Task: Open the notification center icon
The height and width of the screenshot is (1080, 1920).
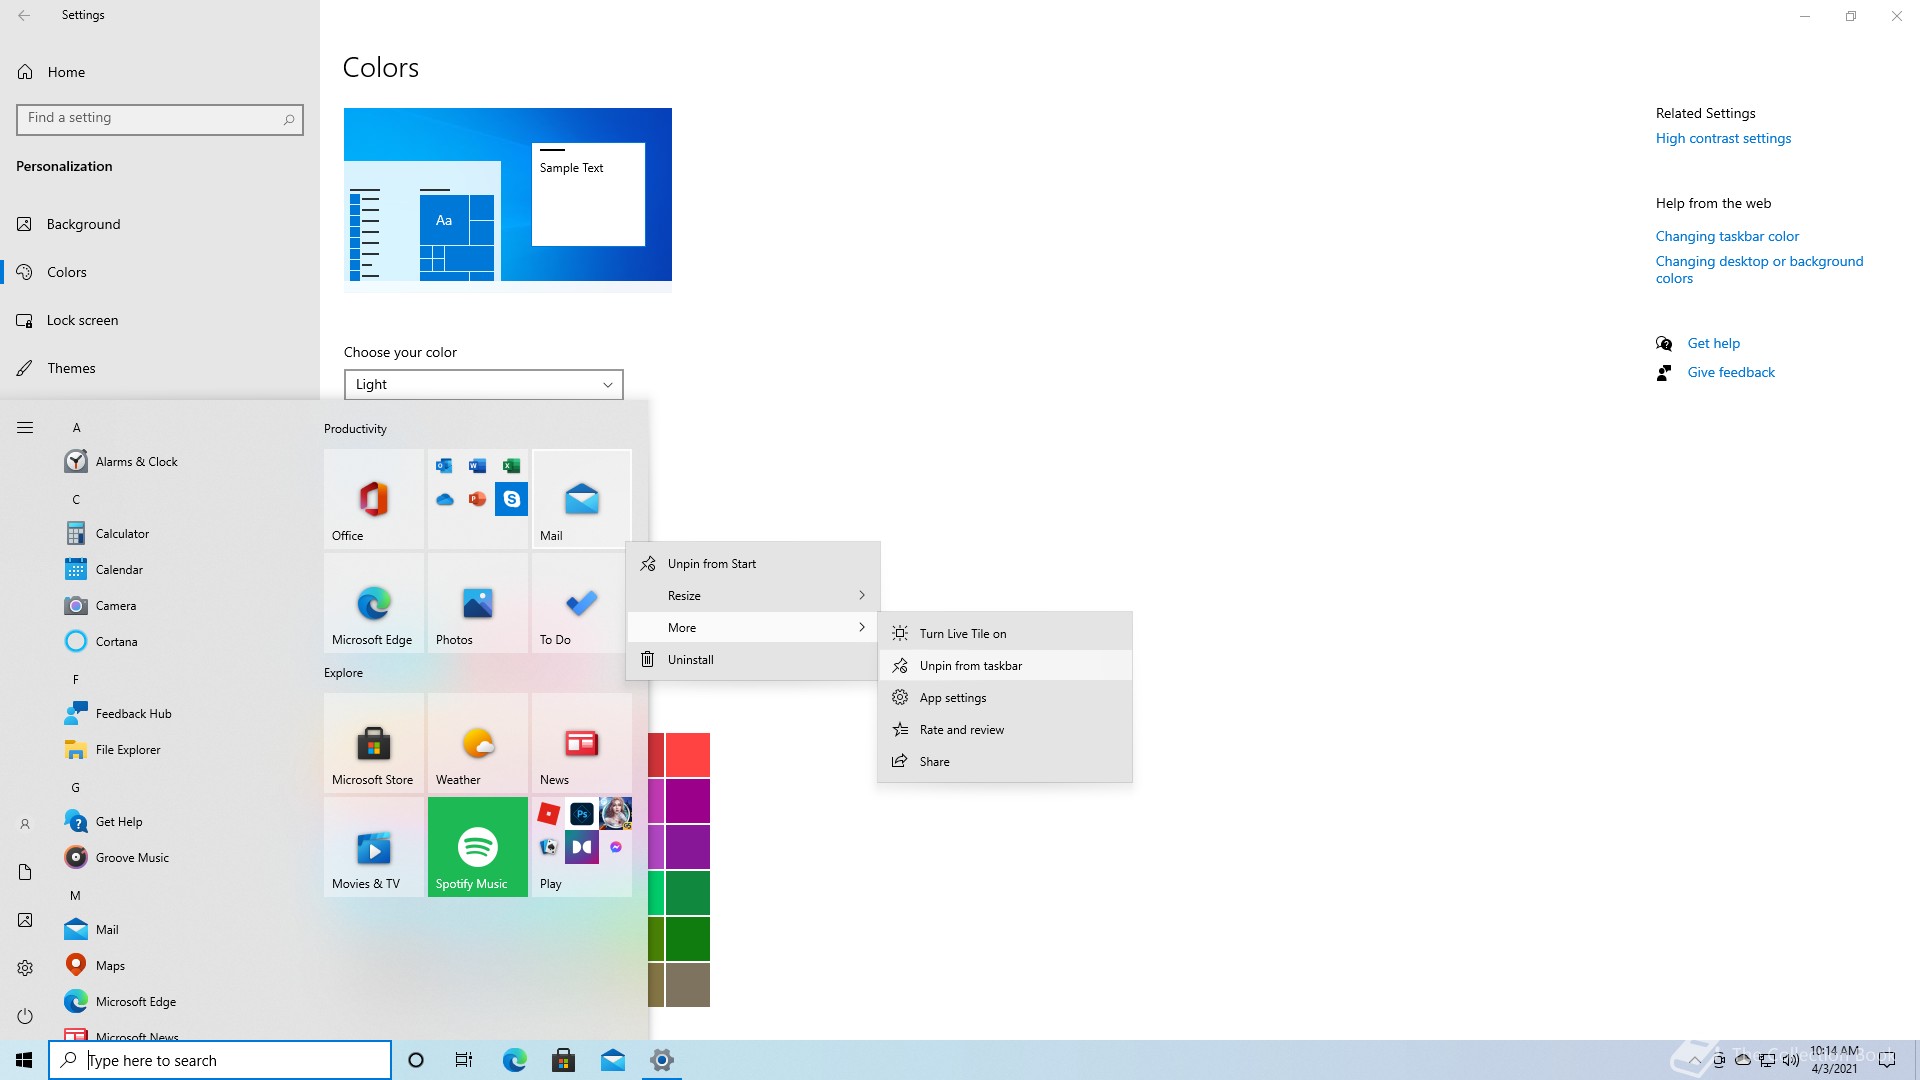Action: pos(1887,1060)
